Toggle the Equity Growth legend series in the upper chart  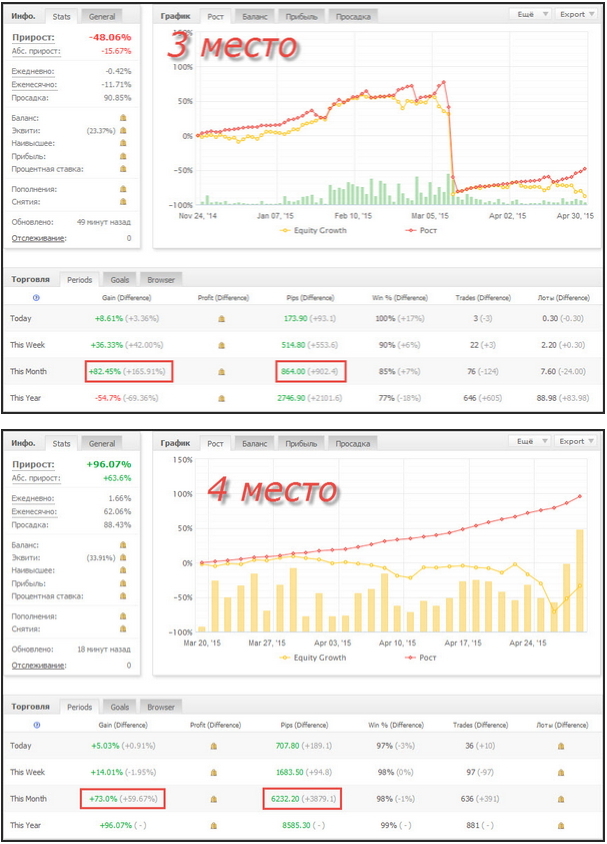[x=313, y=230]
